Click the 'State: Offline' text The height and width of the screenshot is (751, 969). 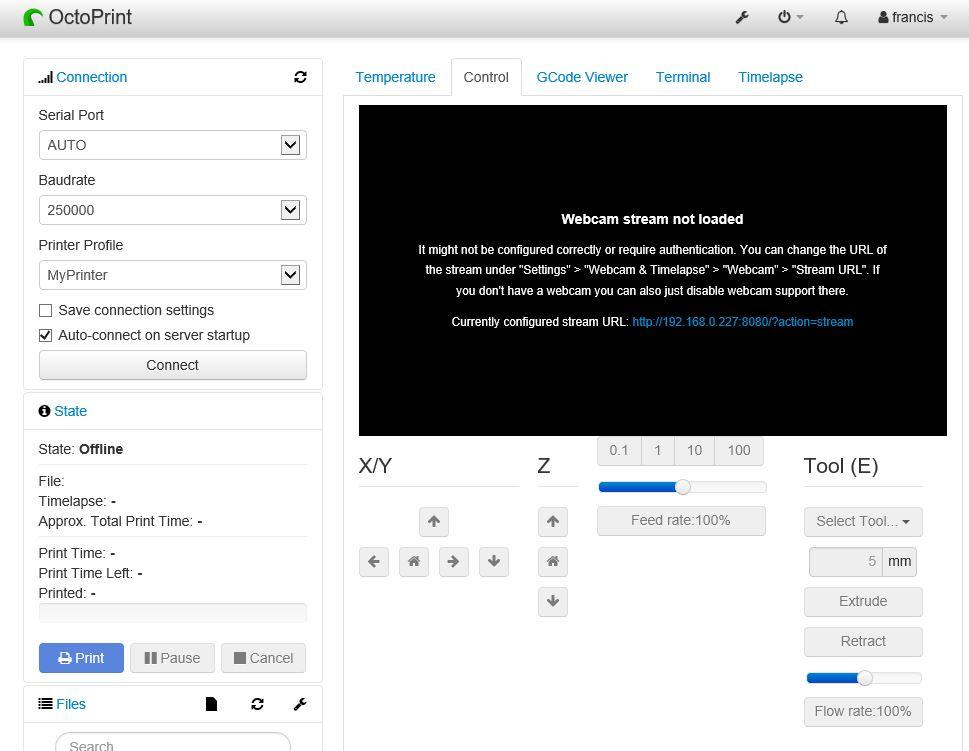coord(81,449)
